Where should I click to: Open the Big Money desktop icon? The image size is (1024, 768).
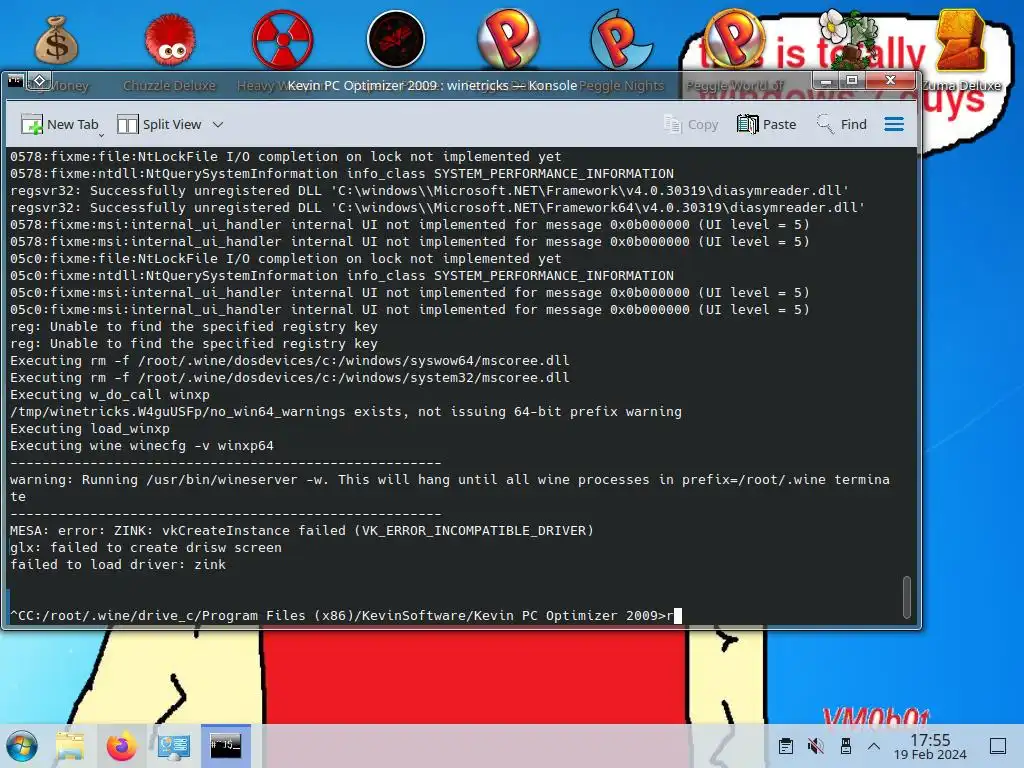(x=56, y=52)
